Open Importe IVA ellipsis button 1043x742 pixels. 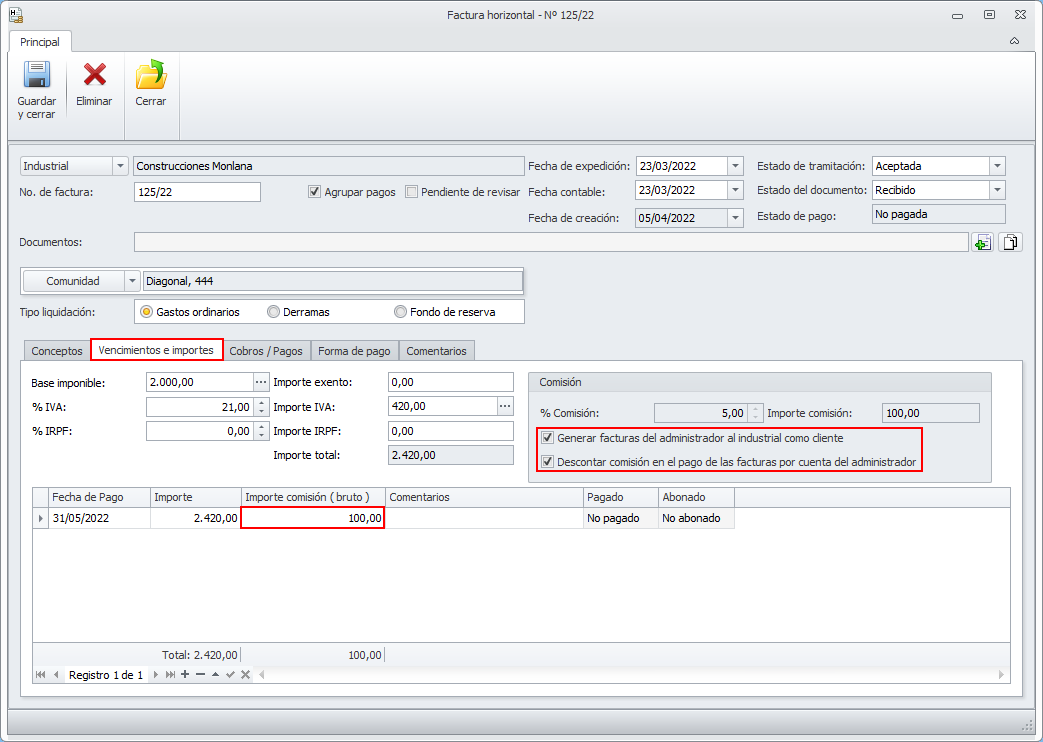click(x=505, y=406)
